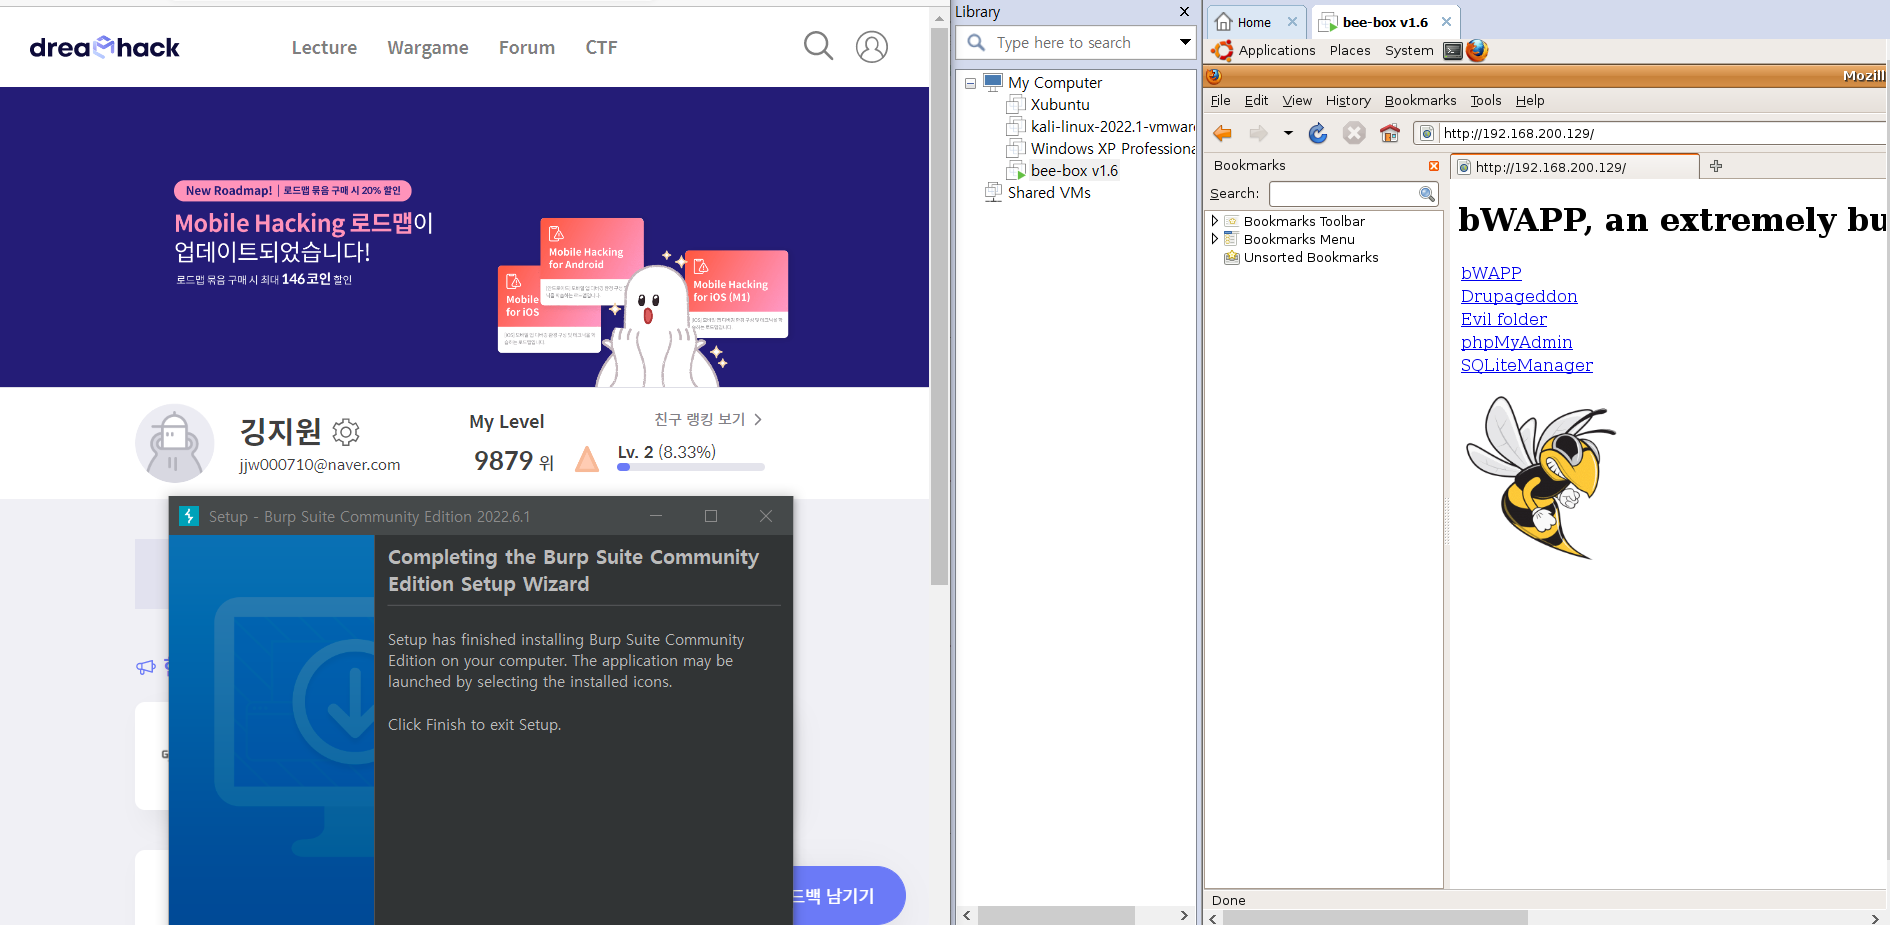
Task: Select Xubuntu virtual machine
Action: pyautogui.click(x=1060, y=105)
